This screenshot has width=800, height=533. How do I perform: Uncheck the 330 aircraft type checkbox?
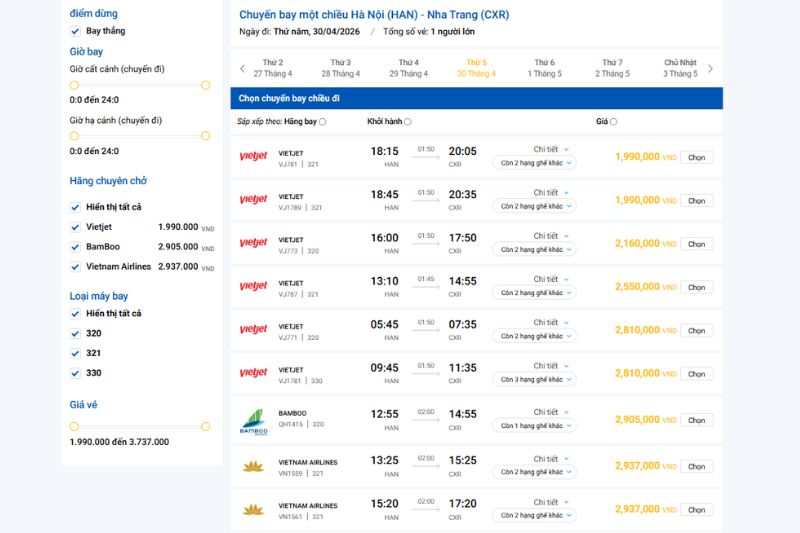pos(75,373)
